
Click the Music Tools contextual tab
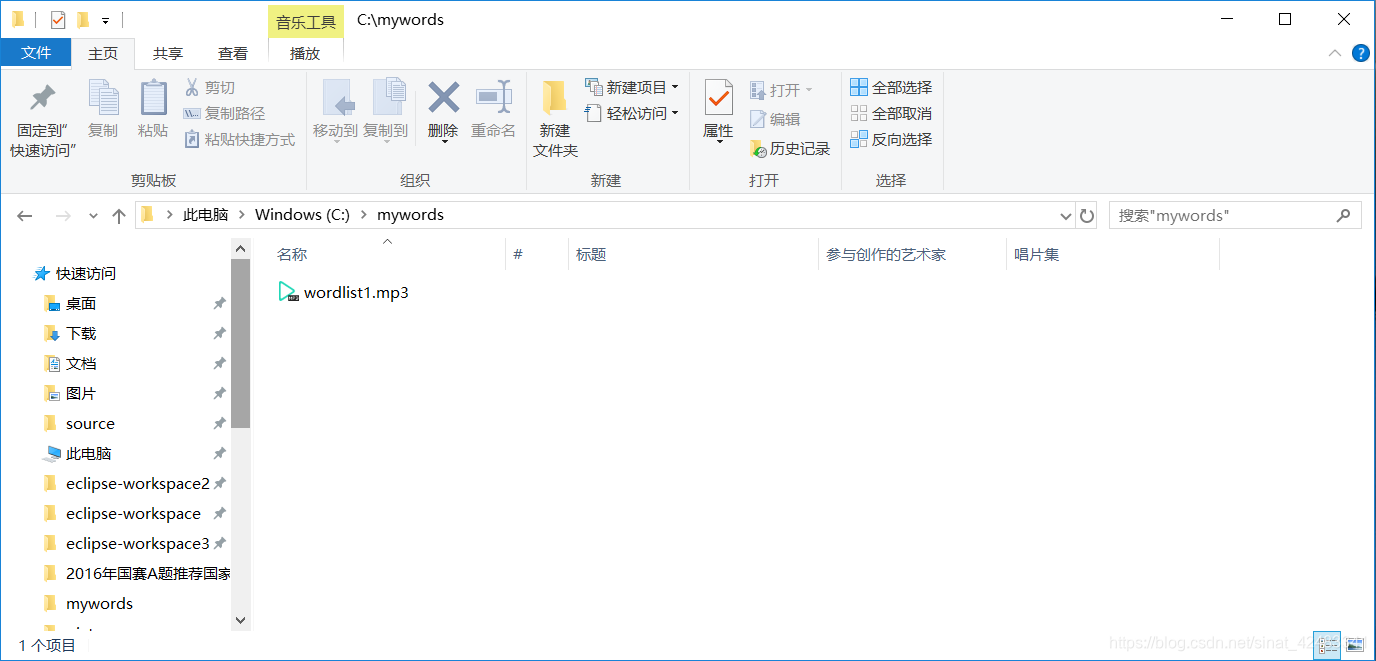pos(306,21)
